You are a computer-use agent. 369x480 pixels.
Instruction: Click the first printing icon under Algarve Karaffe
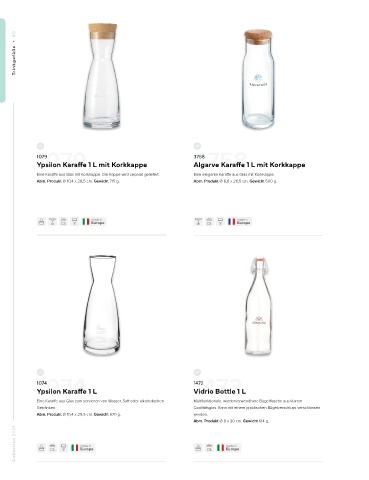point(198,222)
